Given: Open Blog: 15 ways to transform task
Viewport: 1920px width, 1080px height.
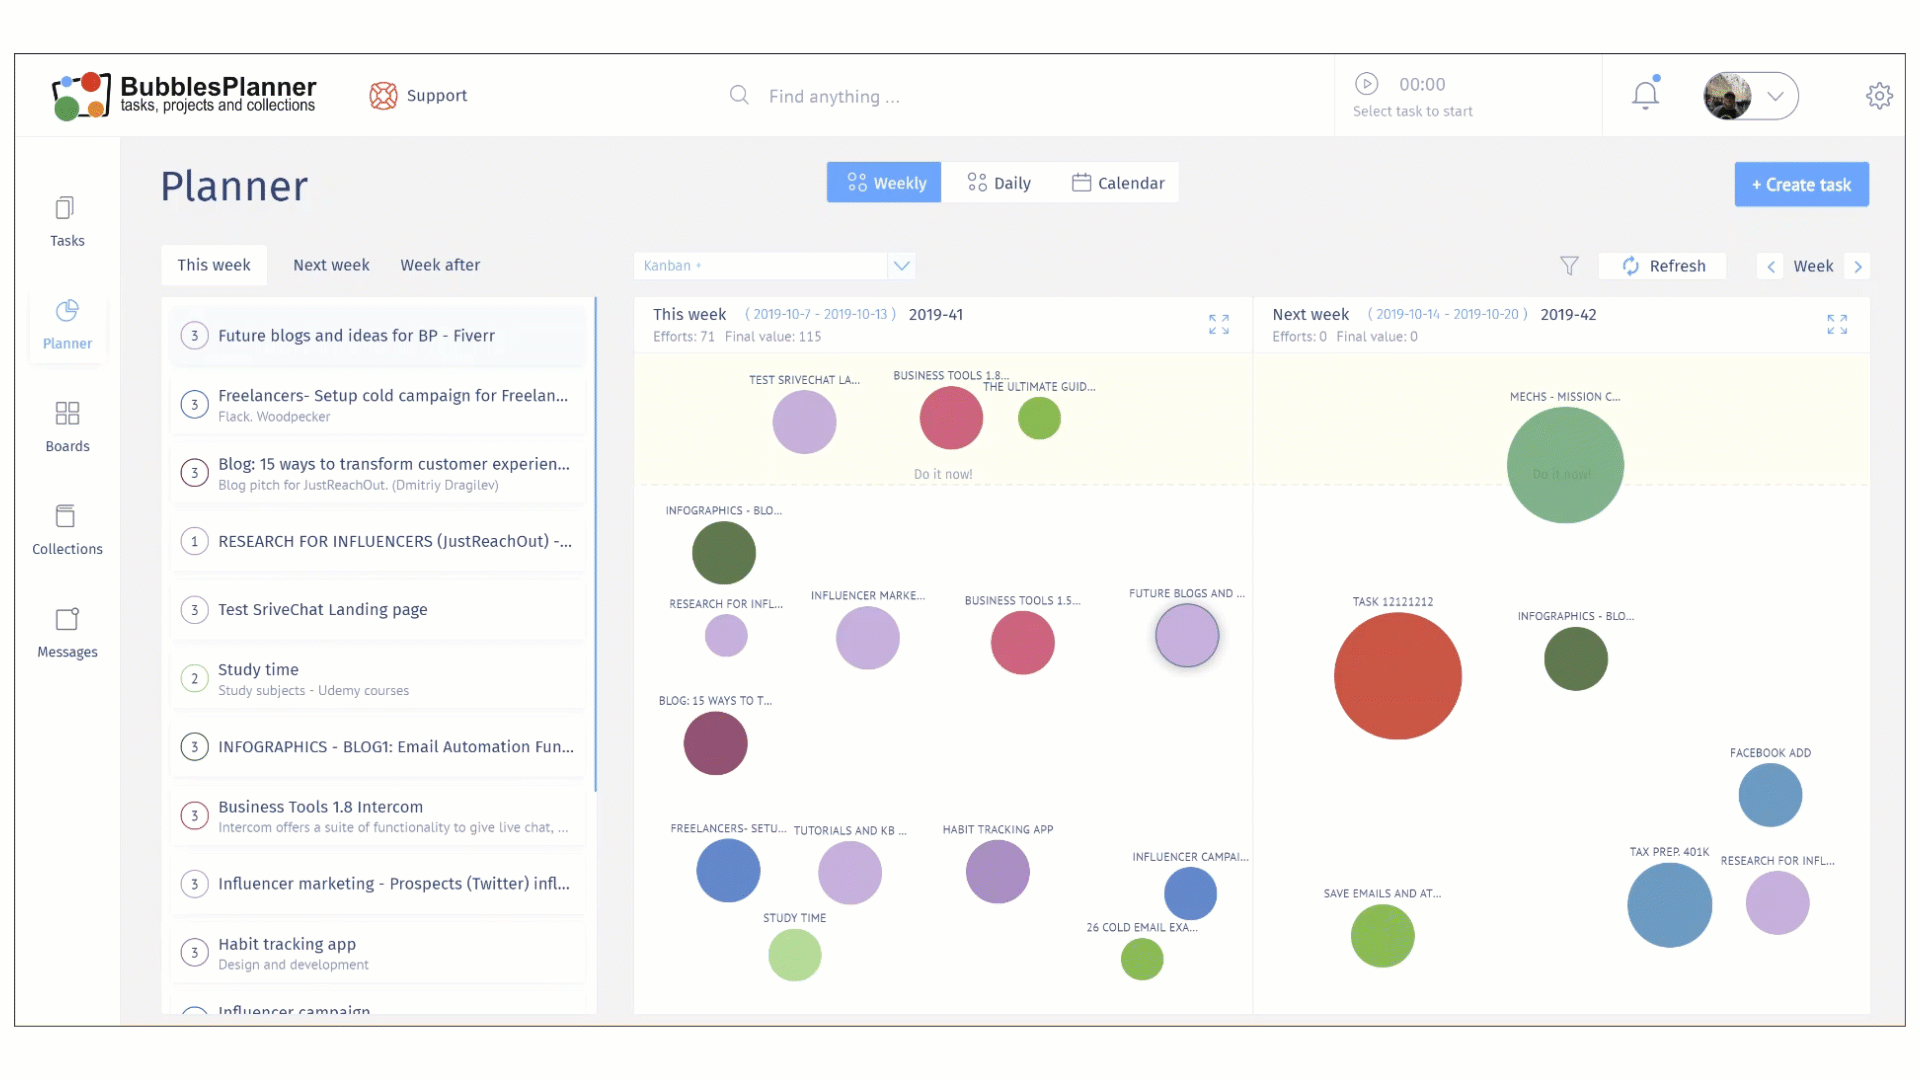Looking at the screenshot, I should [x=378, y=473].
